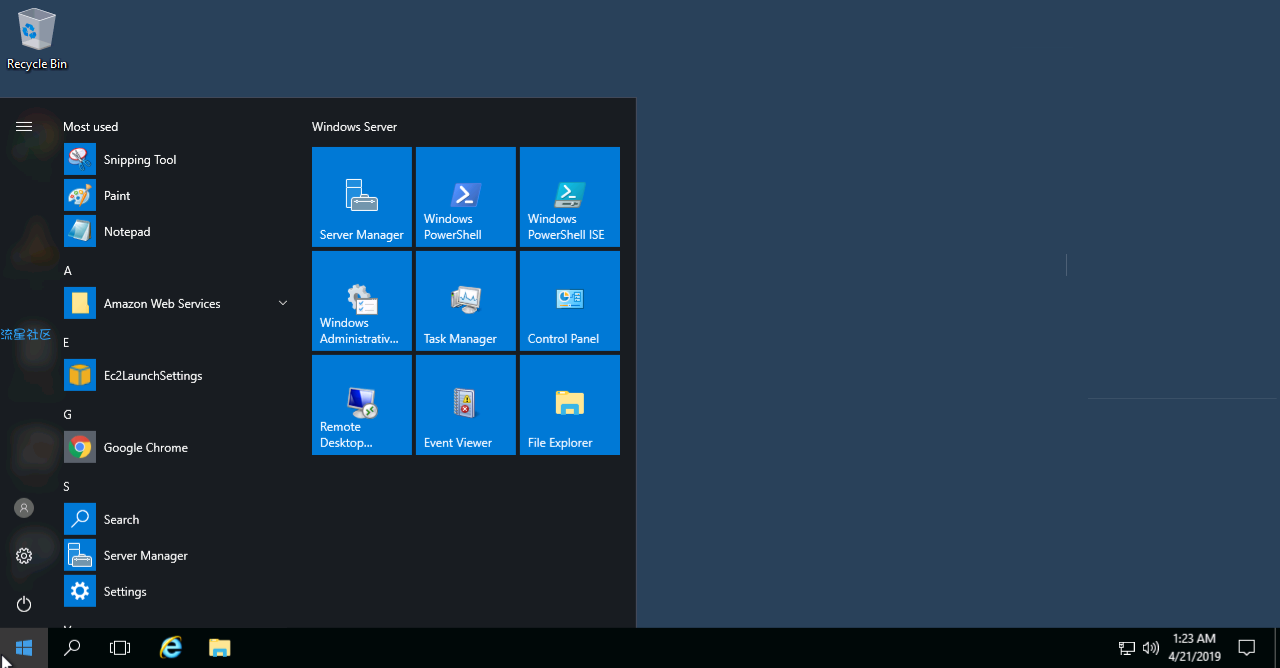This screenshot has height=668, width=1280.
Task: Click the Windows Server group title
Action: 354,127
